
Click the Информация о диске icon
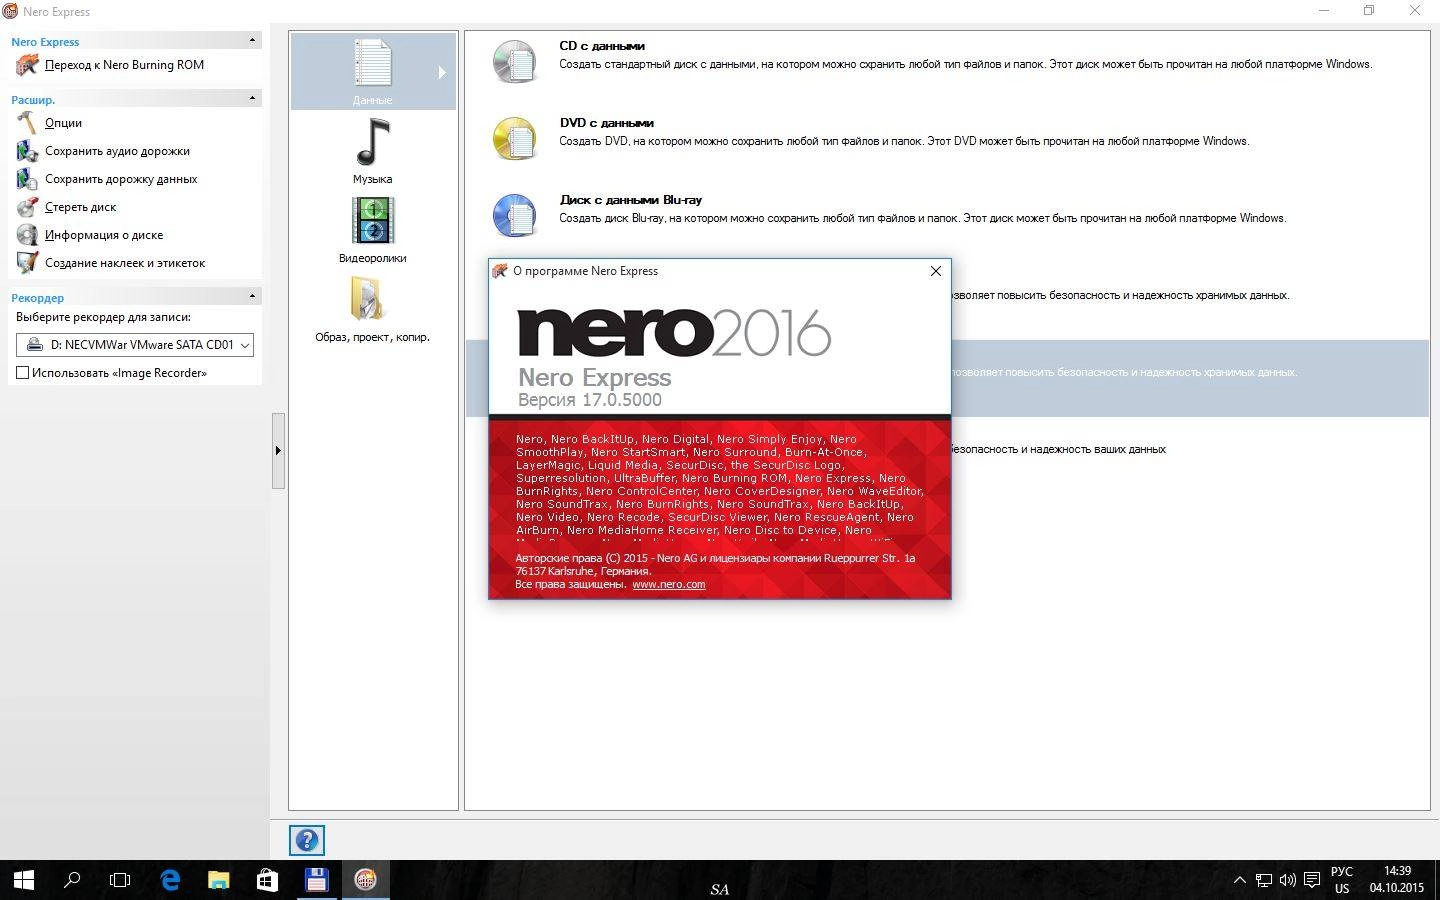click(27, 235)
